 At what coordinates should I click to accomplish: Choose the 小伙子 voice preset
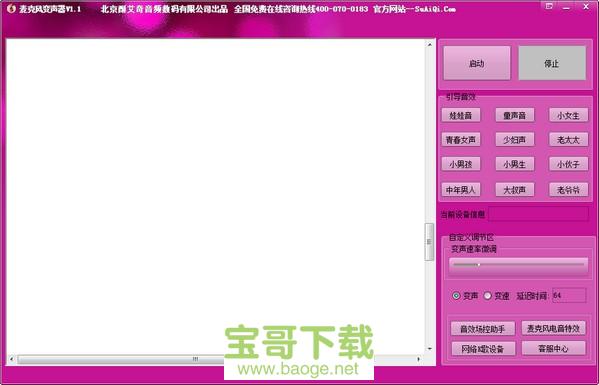click(568, 164)
